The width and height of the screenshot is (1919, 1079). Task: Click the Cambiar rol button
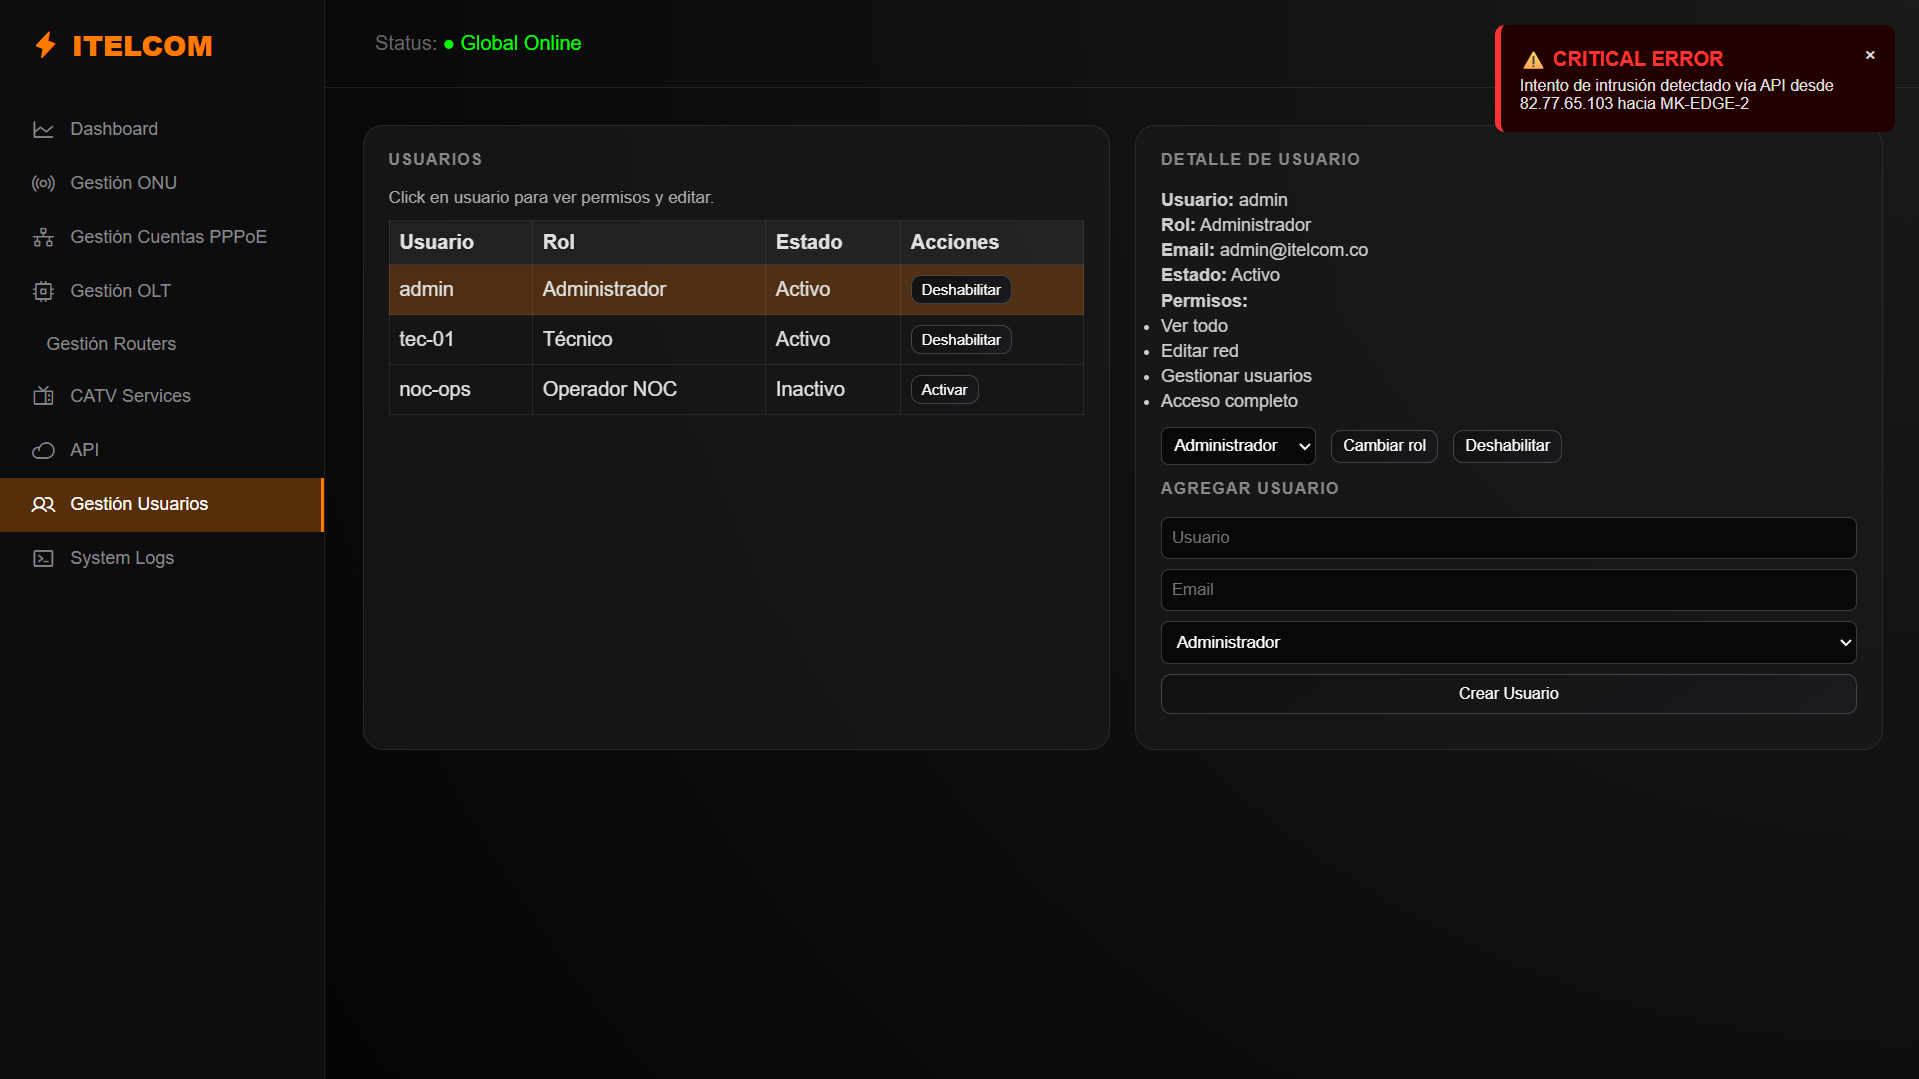coord(1384,446)
